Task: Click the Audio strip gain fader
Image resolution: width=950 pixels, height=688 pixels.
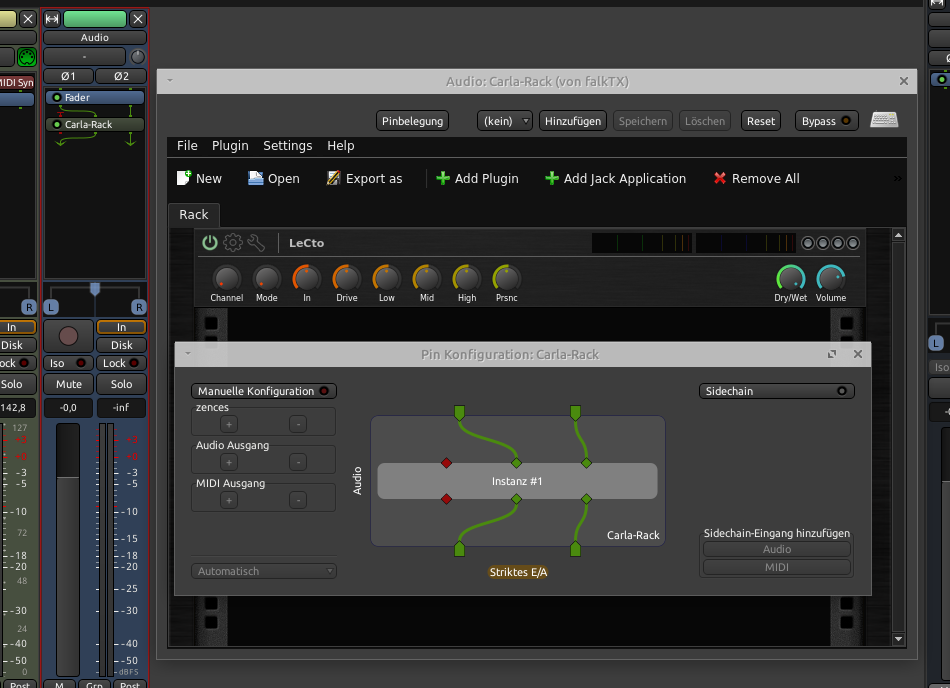Action: pos(68,549)
